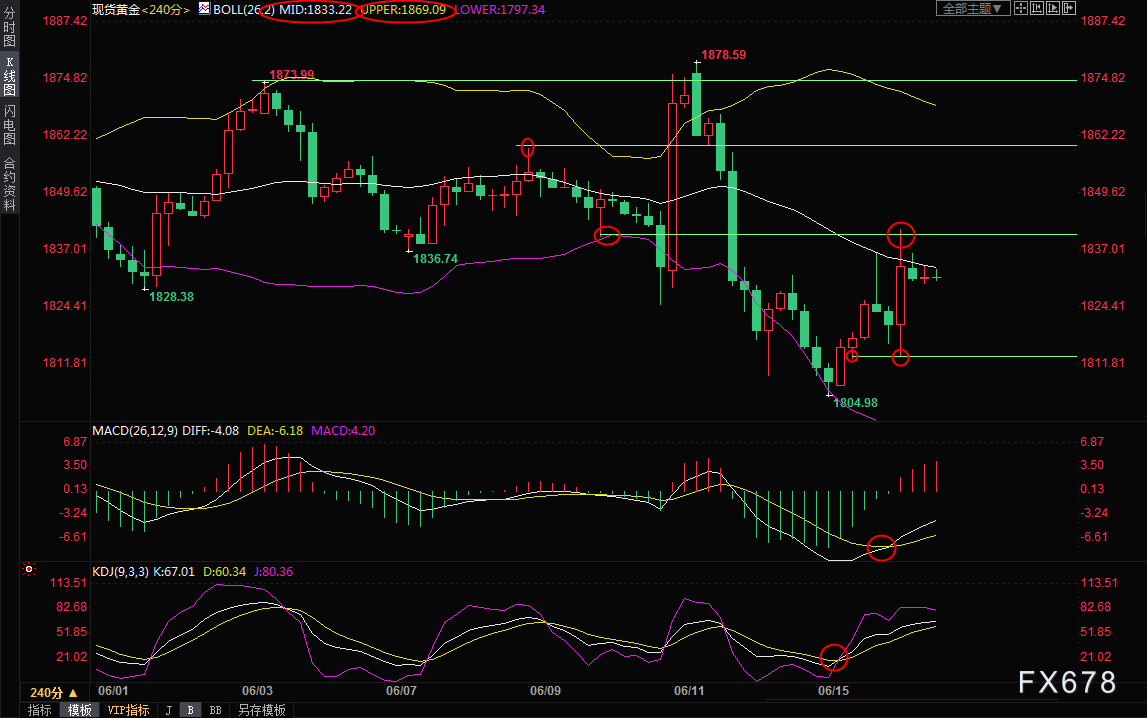This screenshot has height=718, width=1147.
Task: Click the crosshair cursor icon at top right
Action: [1021, 9]
